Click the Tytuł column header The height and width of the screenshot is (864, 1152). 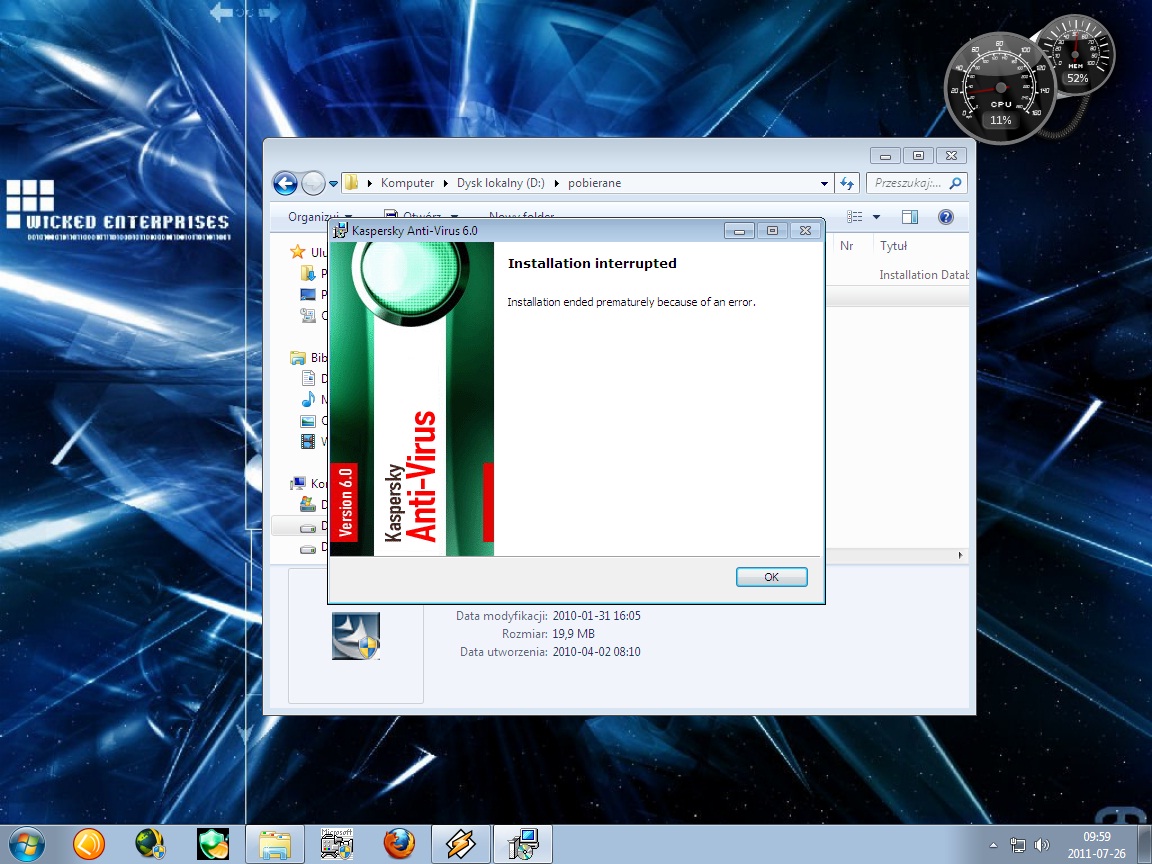[893, 246]
